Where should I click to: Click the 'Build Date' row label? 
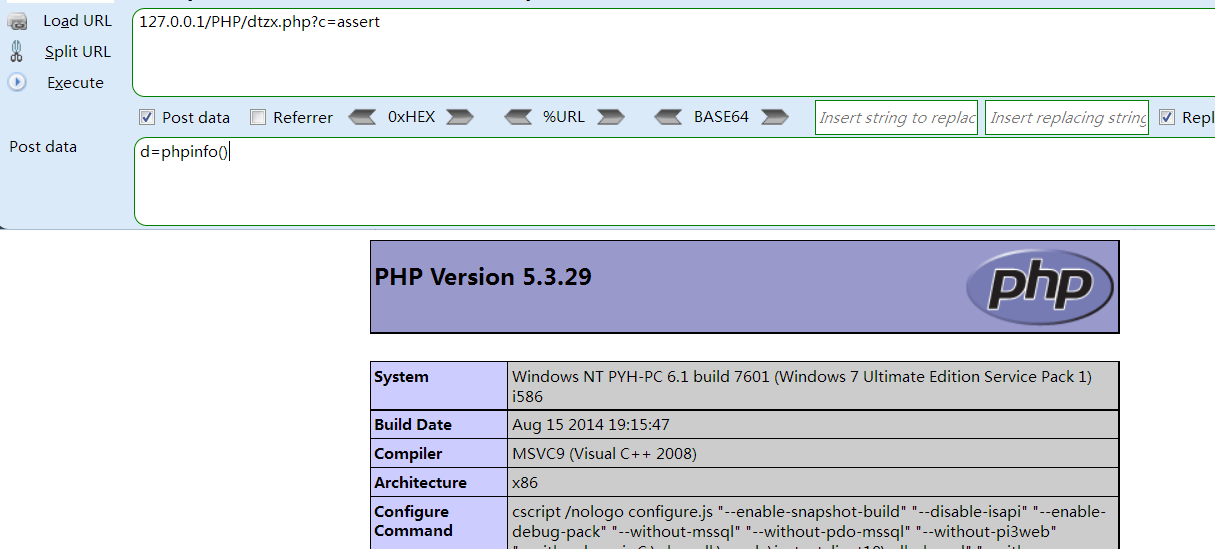coord(413,425)
